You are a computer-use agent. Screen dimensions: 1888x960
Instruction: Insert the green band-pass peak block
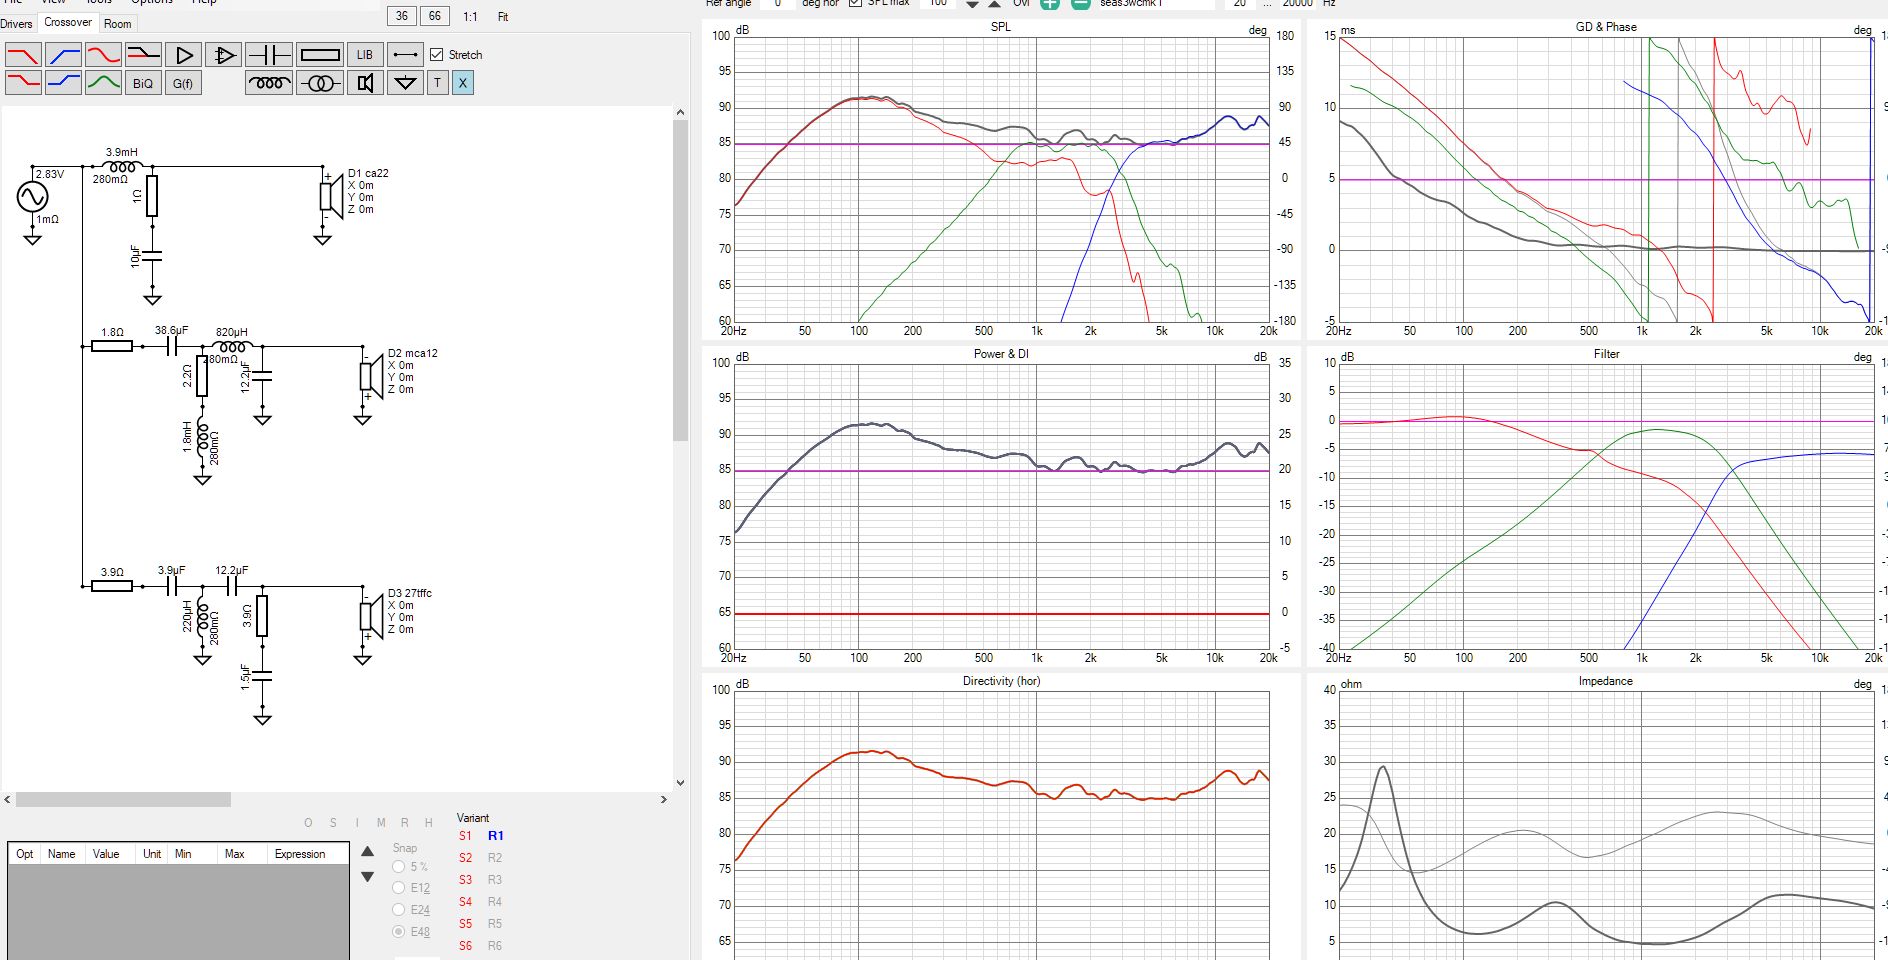[103, 83]
